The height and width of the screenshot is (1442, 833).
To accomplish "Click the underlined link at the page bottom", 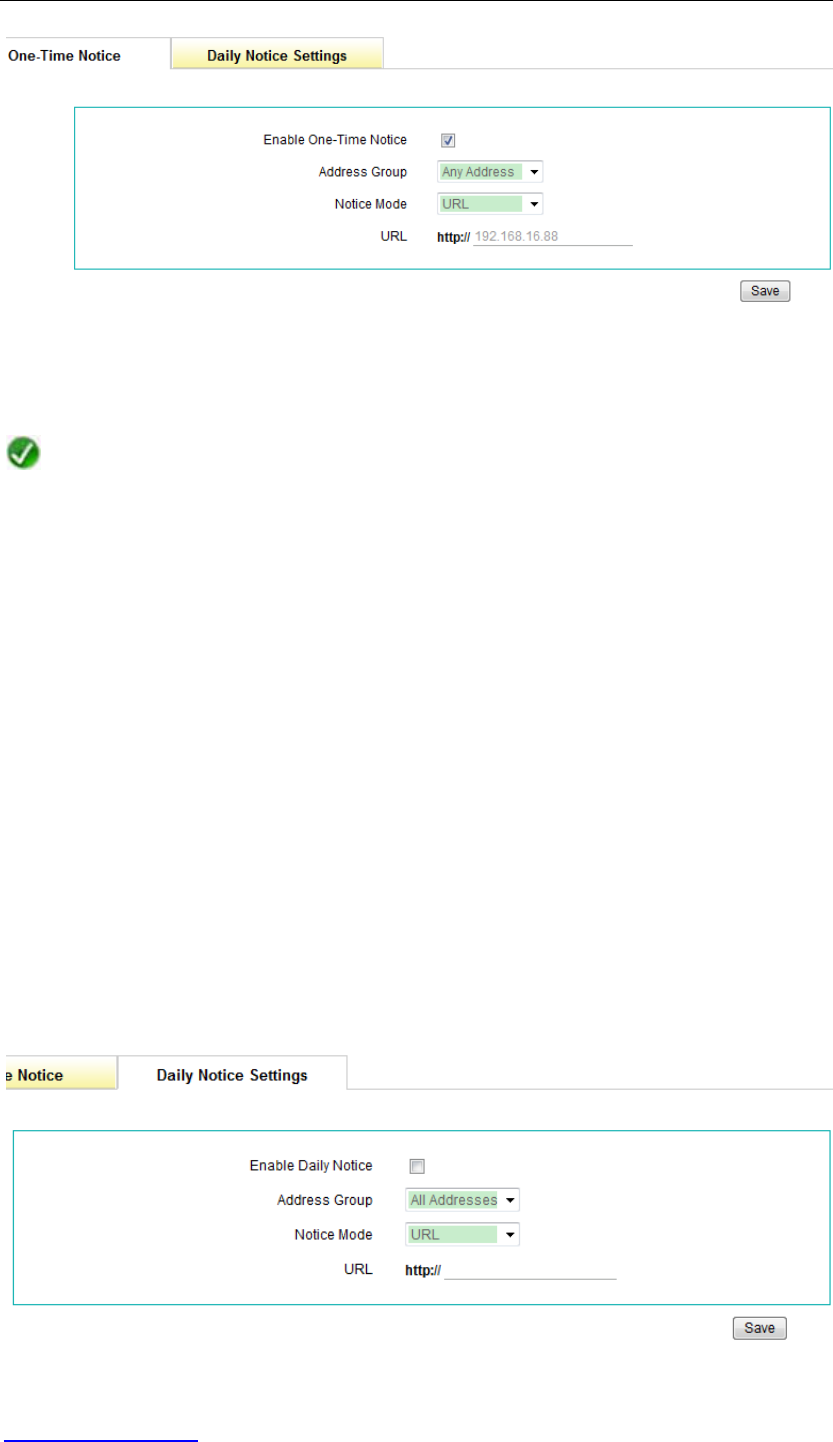I will pyautogui.click(x=100, y=1439).
